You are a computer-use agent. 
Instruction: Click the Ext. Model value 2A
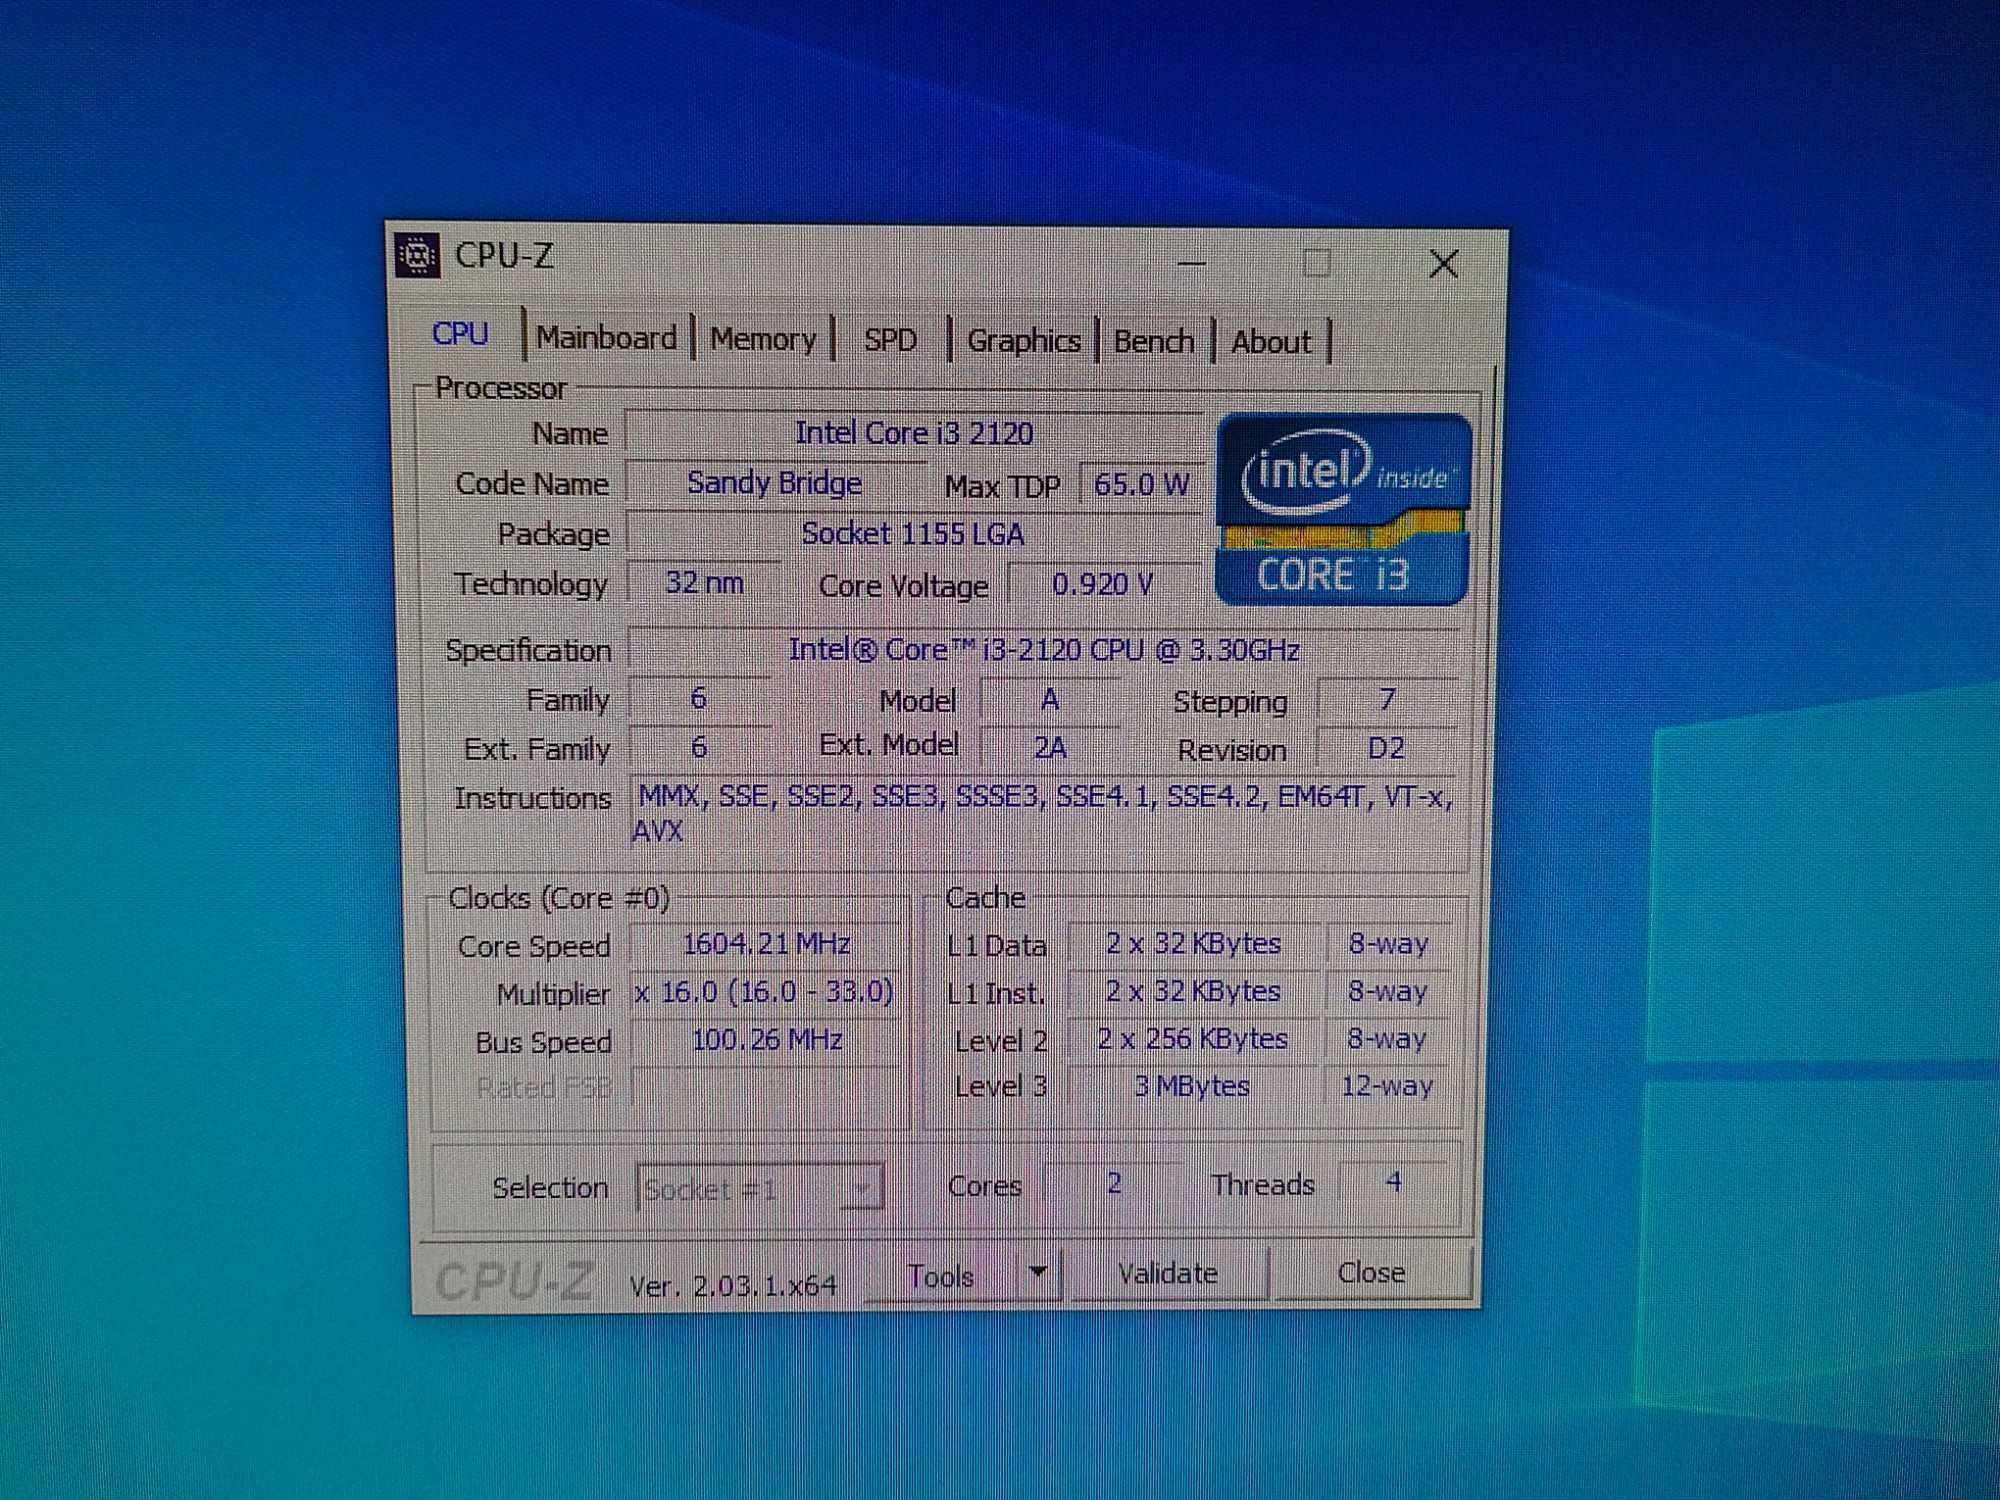(1049, 747)
